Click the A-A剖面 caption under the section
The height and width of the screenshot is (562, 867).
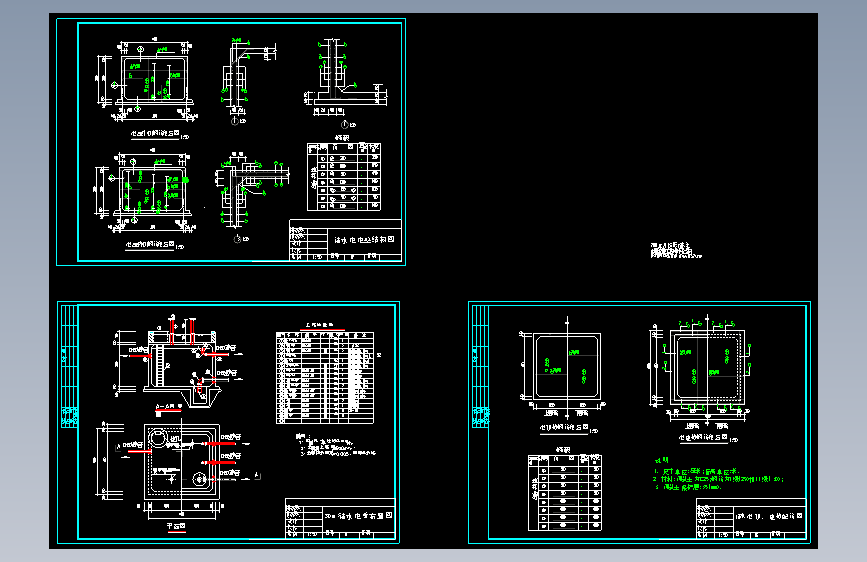coord(169,407)
